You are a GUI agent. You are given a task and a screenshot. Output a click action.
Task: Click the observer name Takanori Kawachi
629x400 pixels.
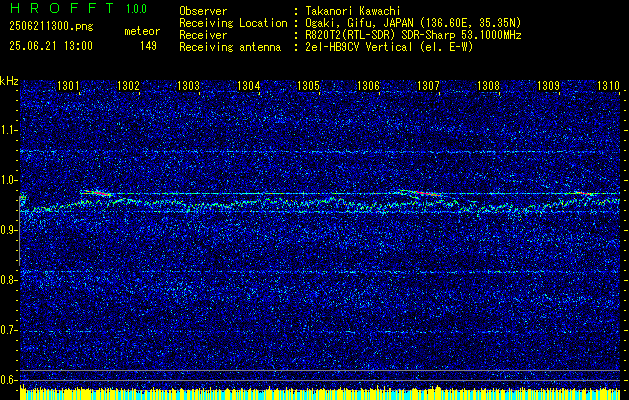click(353, 11)
